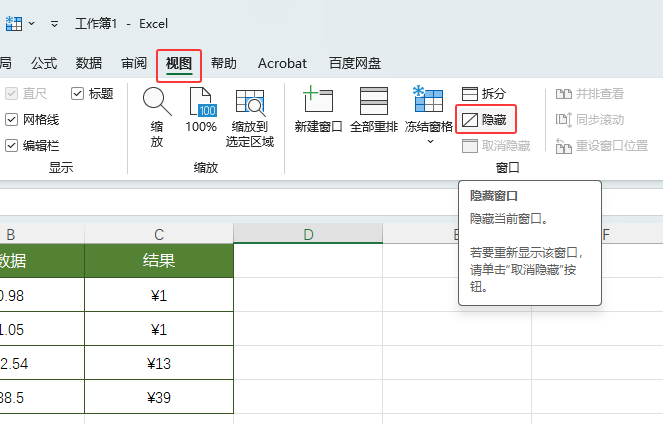
Task: Click the Freeze Panes (冻结窗格) icon
Action: tap(428, 99)
